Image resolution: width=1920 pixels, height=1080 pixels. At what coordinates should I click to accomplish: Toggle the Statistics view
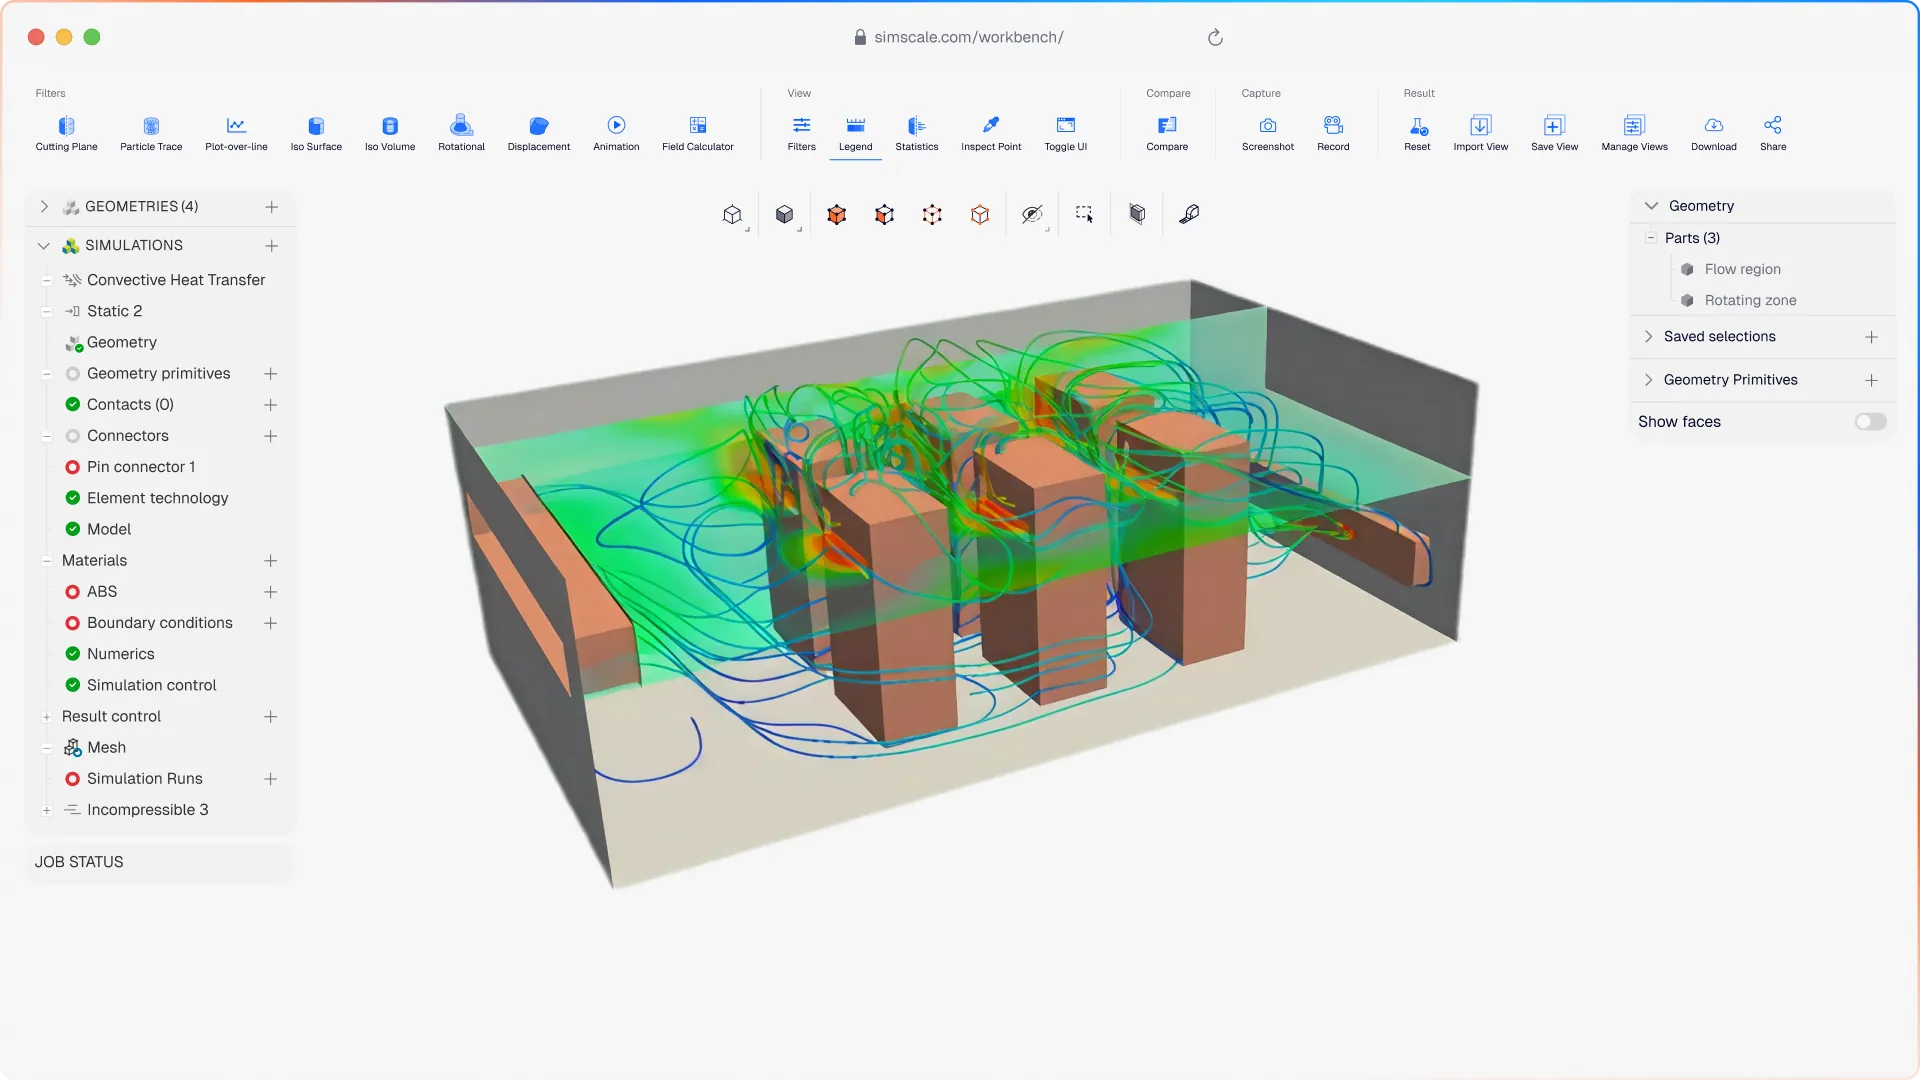(x=917, y=133)
